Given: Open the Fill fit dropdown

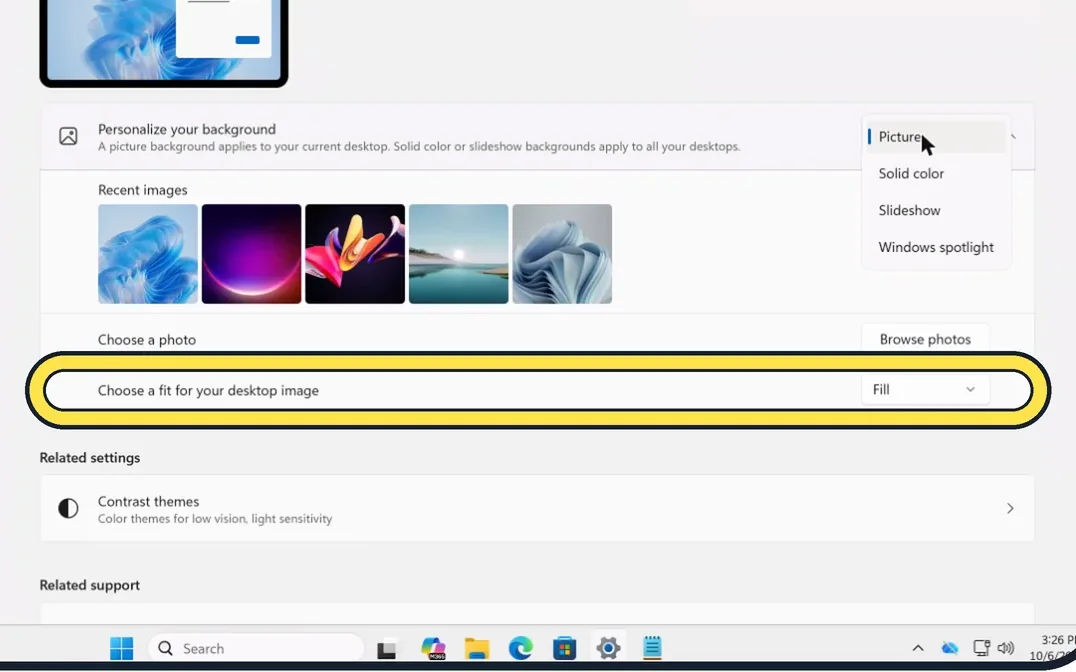Looking at the screenshot, I should coord(925,389).
